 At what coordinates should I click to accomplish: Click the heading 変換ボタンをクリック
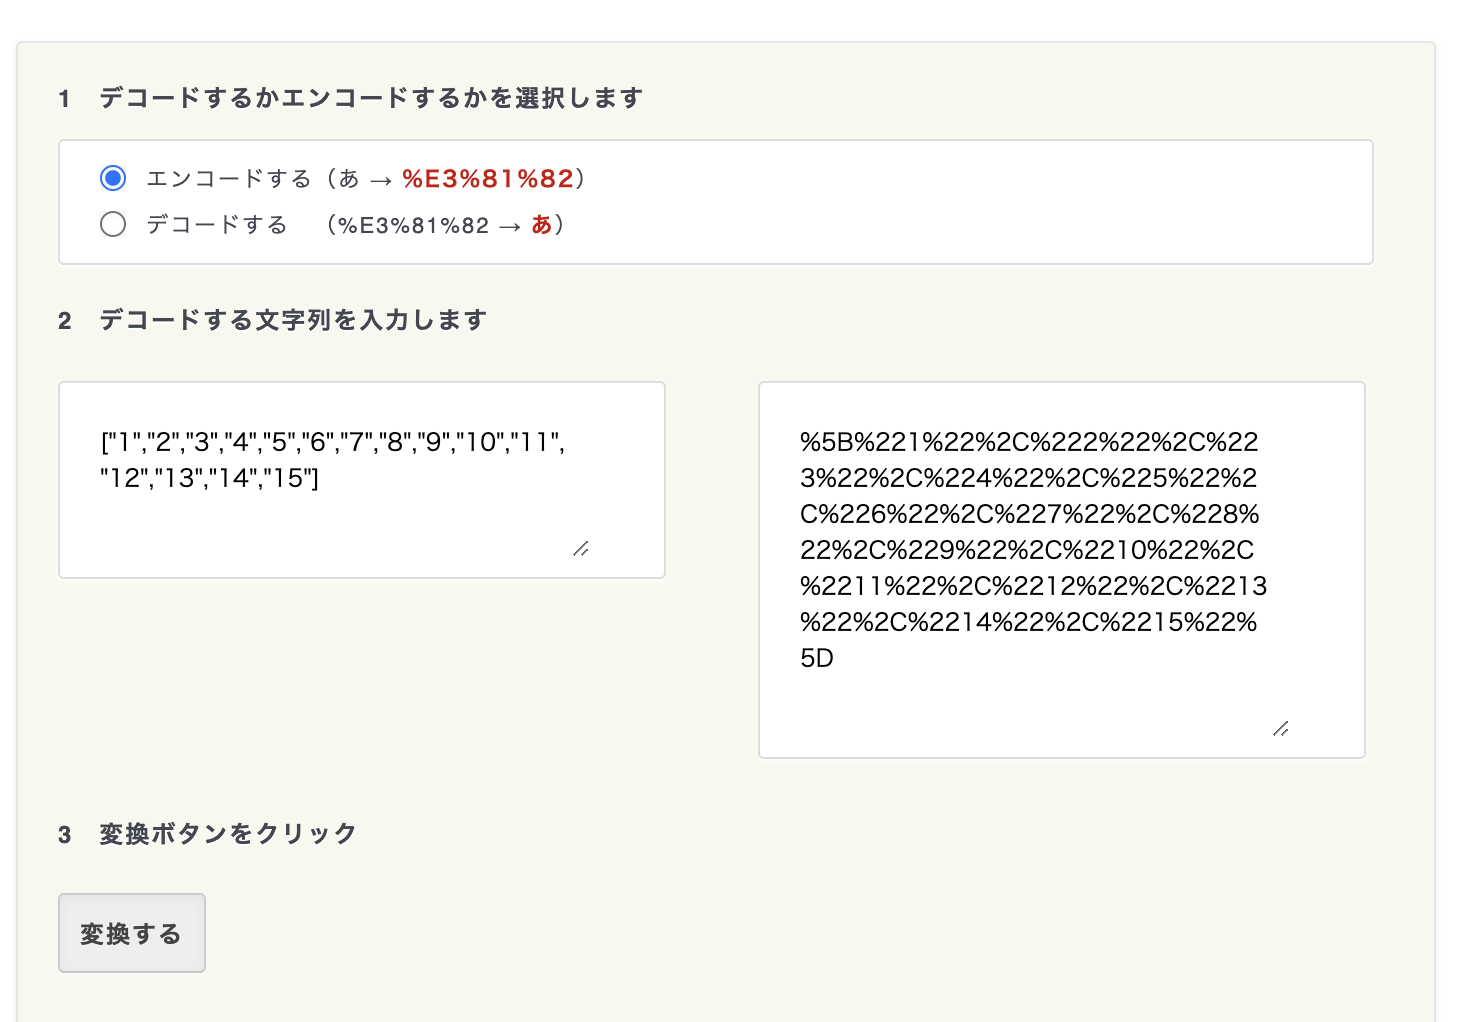(228, 834)
